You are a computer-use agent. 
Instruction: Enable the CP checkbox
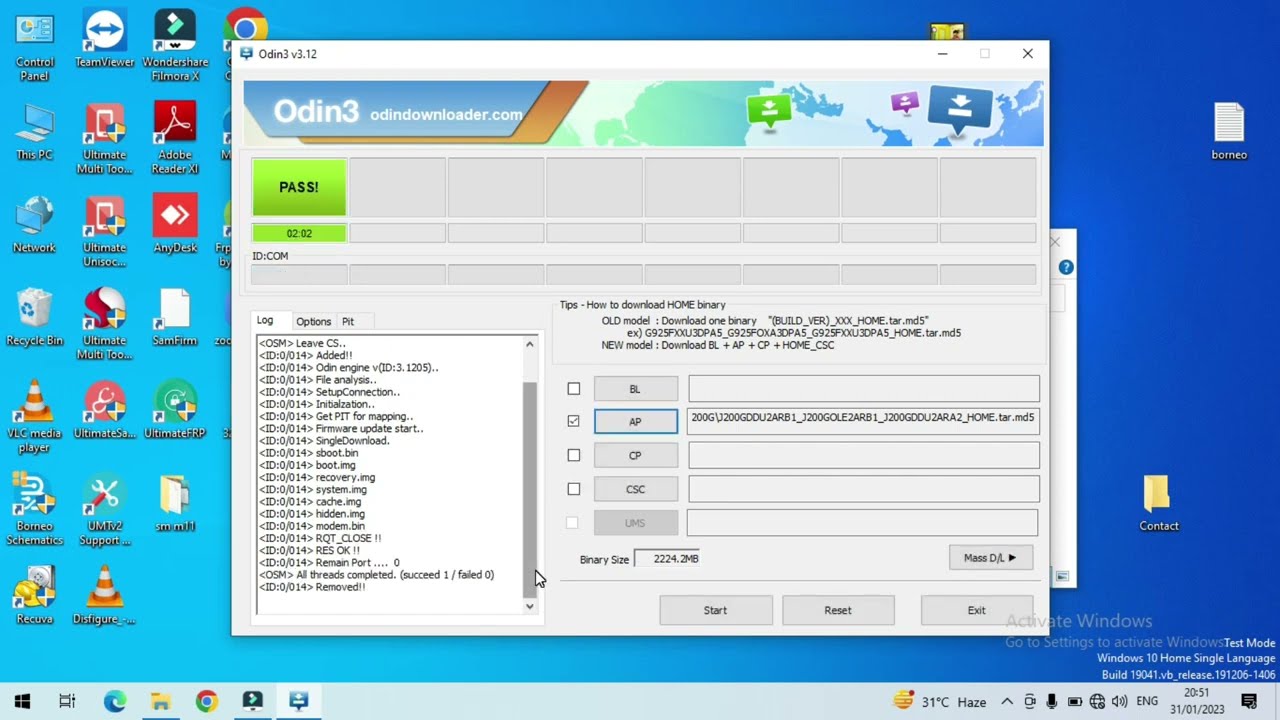(x=573, y=455)
